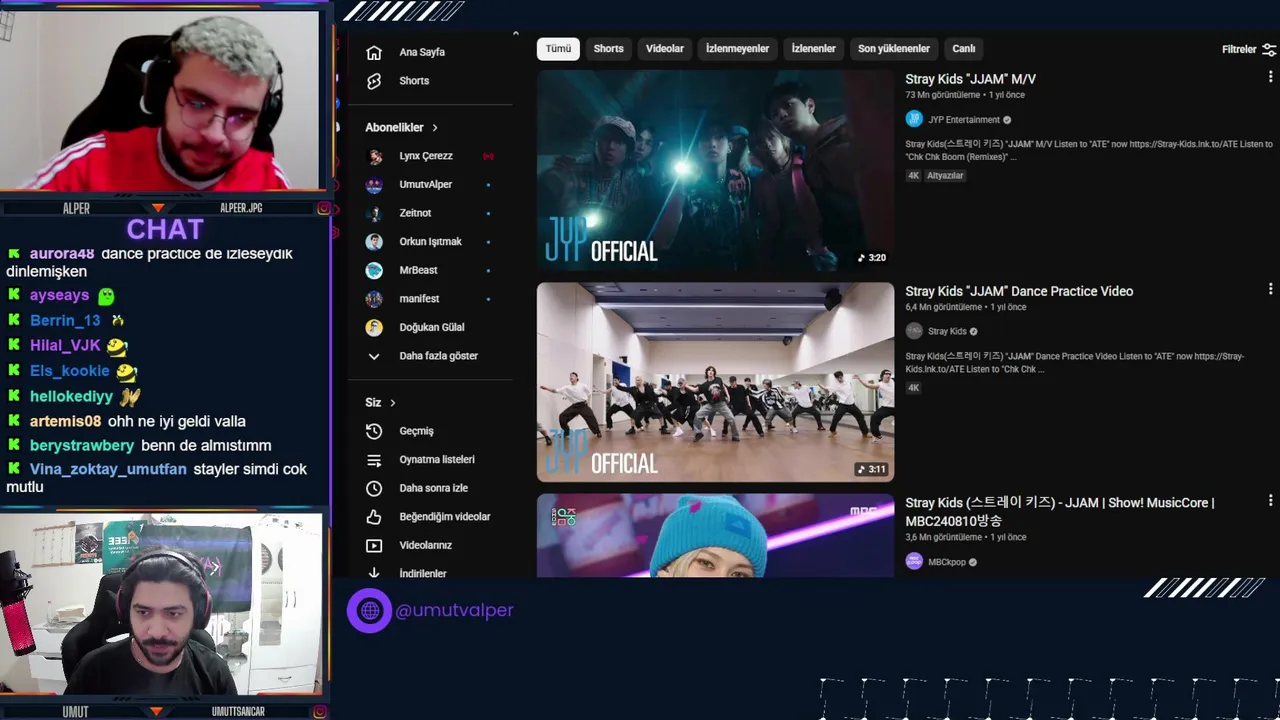The width and height of the screenshot is (1280, 720).
Task: Click chat username aurora48
Action: [62, 254]
